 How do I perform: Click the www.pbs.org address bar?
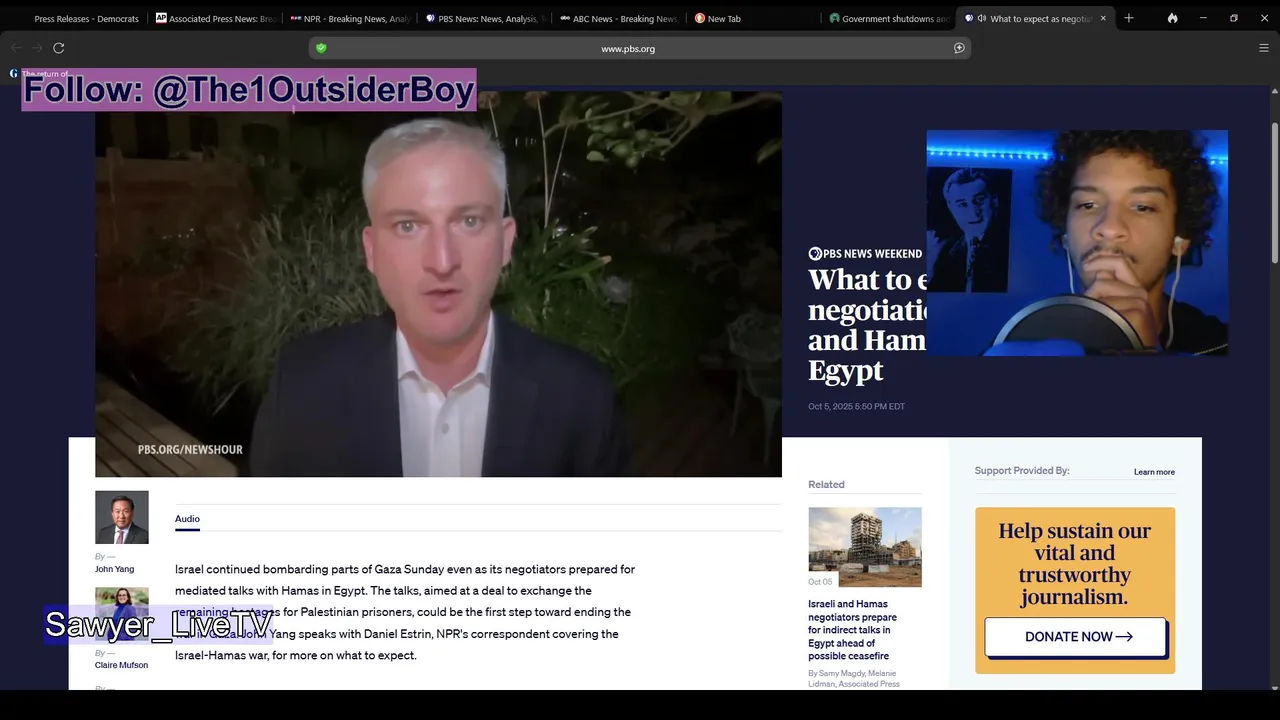[x=639, y=48]
